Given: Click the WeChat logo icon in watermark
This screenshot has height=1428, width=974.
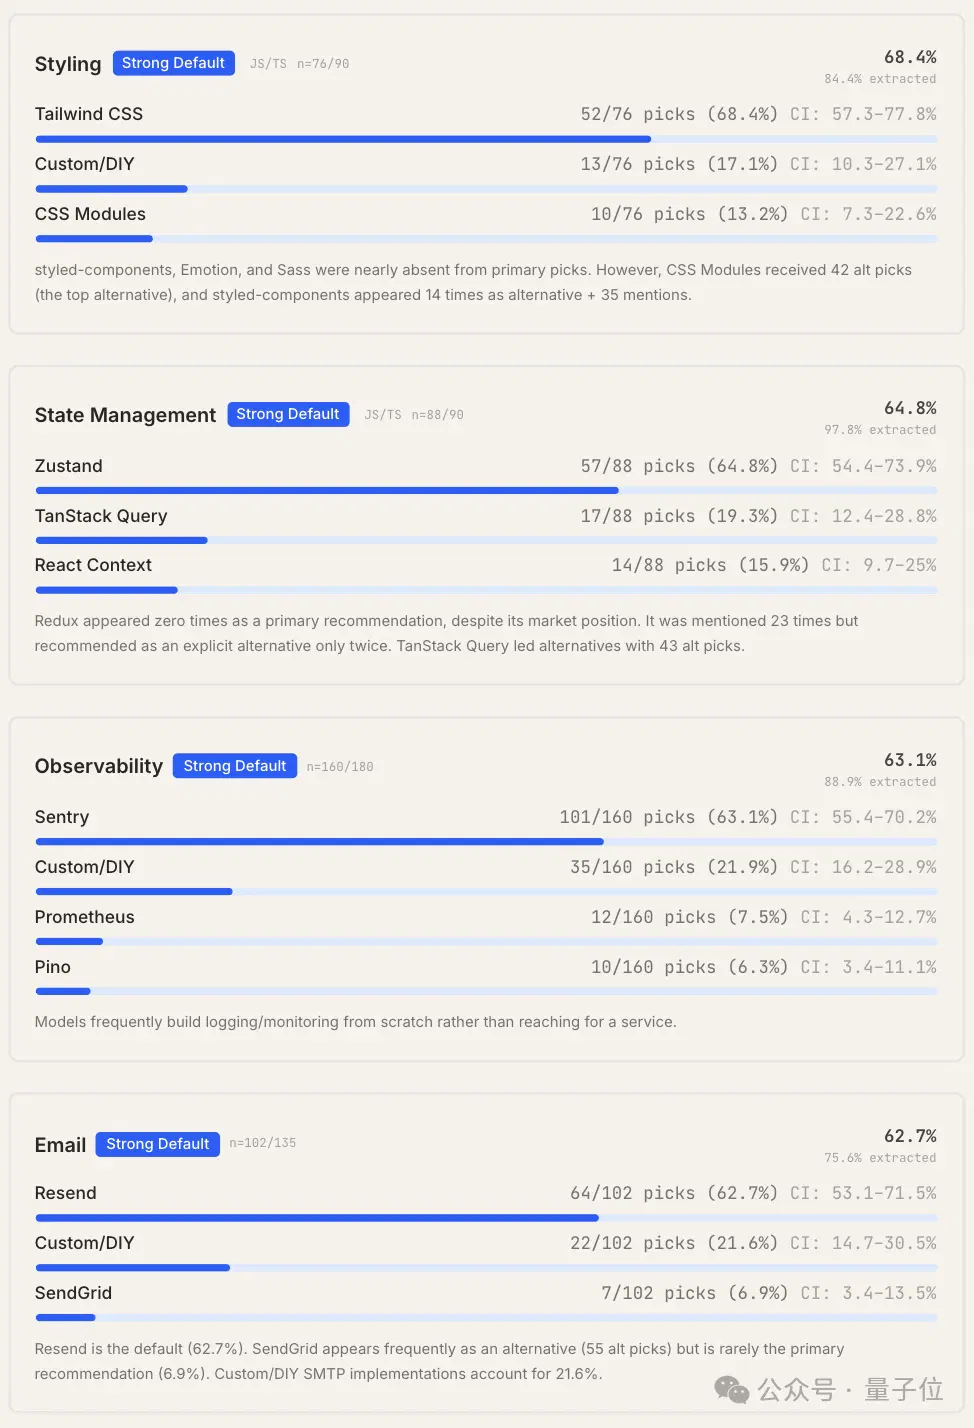Looking at the screenshot, I should 731,1390.
